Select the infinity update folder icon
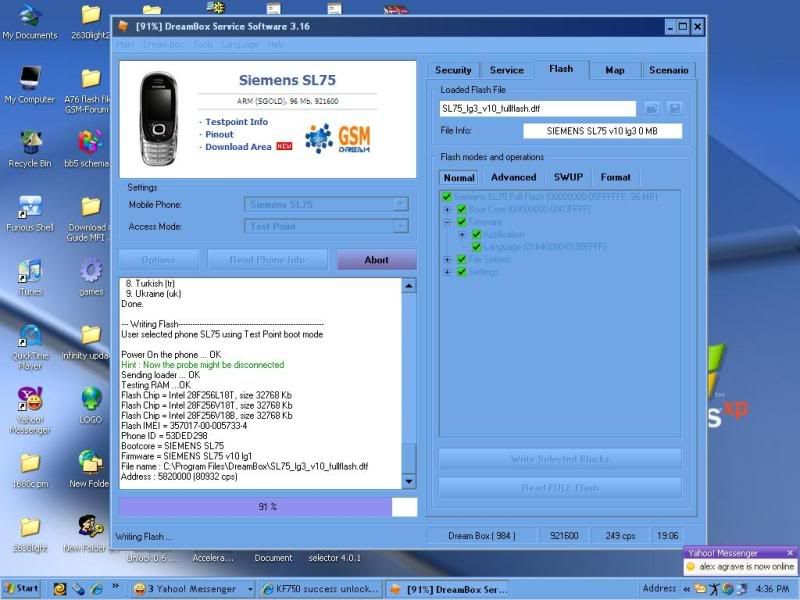The height and width of the screenshot is (600, 800). [88, 341]
